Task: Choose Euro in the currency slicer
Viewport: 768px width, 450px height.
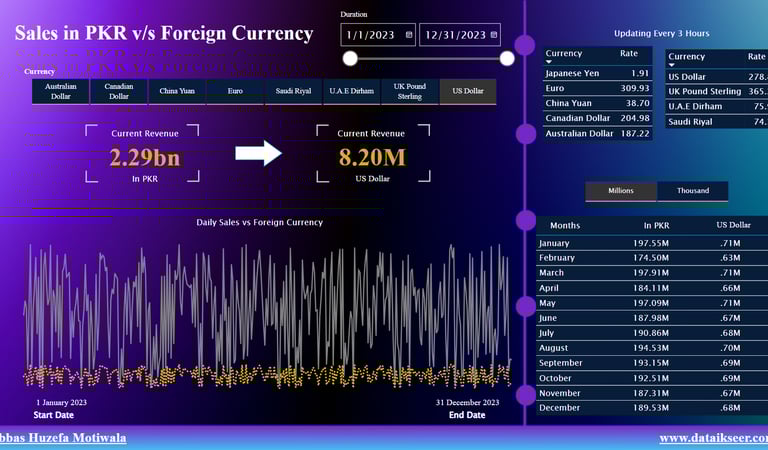Action: 235,91
